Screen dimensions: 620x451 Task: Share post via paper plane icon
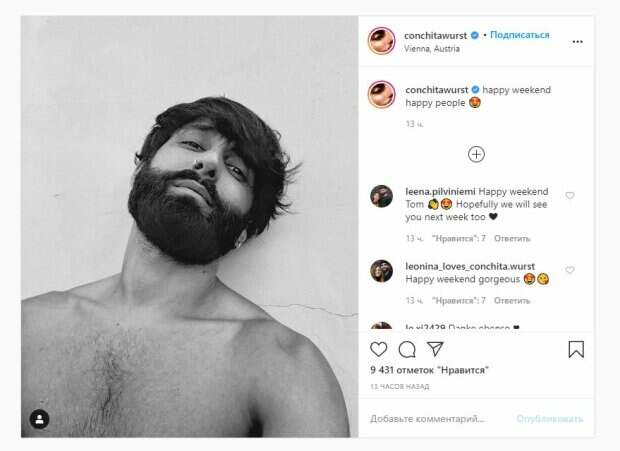tap(435, 349)
